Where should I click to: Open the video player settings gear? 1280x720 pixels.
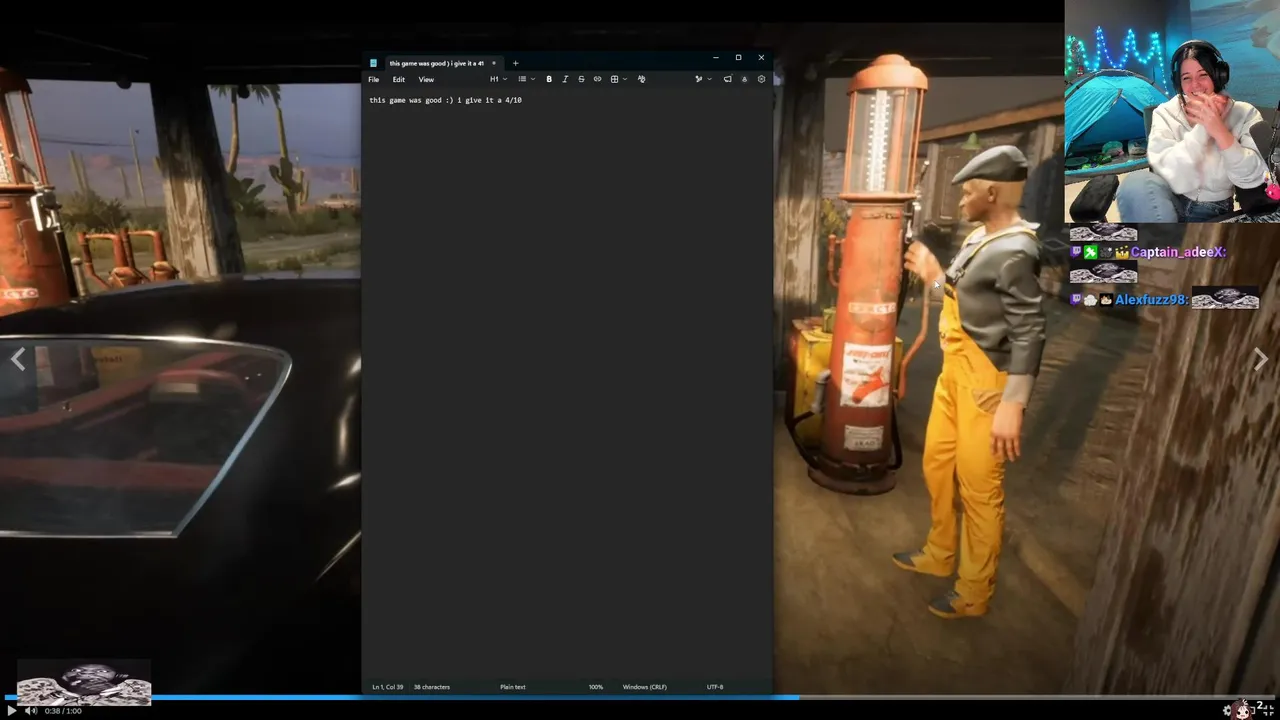click(x=1228, y=710)
